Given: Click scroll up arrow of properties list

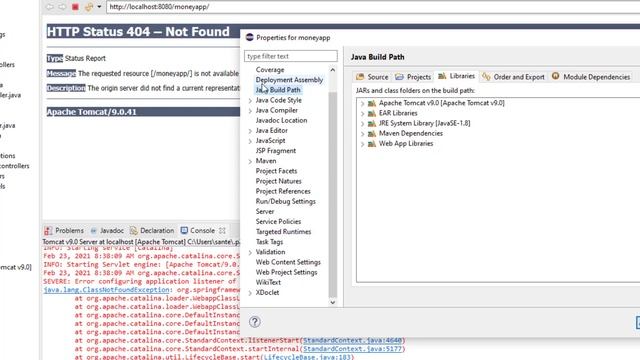Looking at the screenshot, I should [333, 70].
